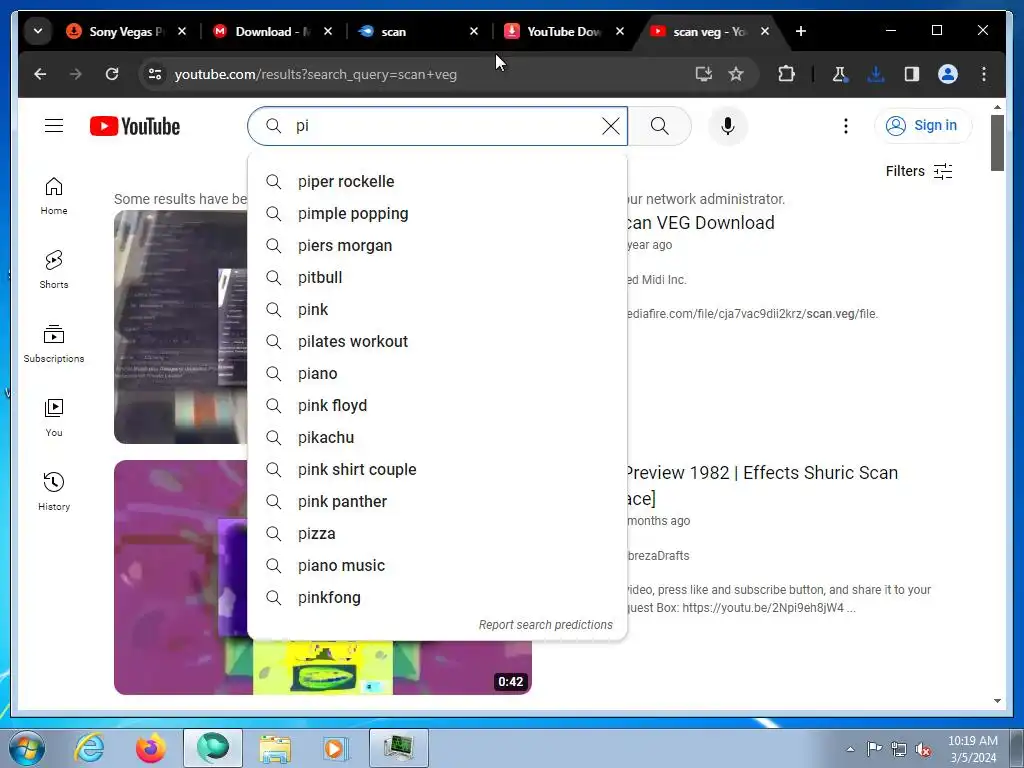The height and width of the screenshot is (768, 1024).
Task: Open History in the sidebar
Action: [54, 492]
